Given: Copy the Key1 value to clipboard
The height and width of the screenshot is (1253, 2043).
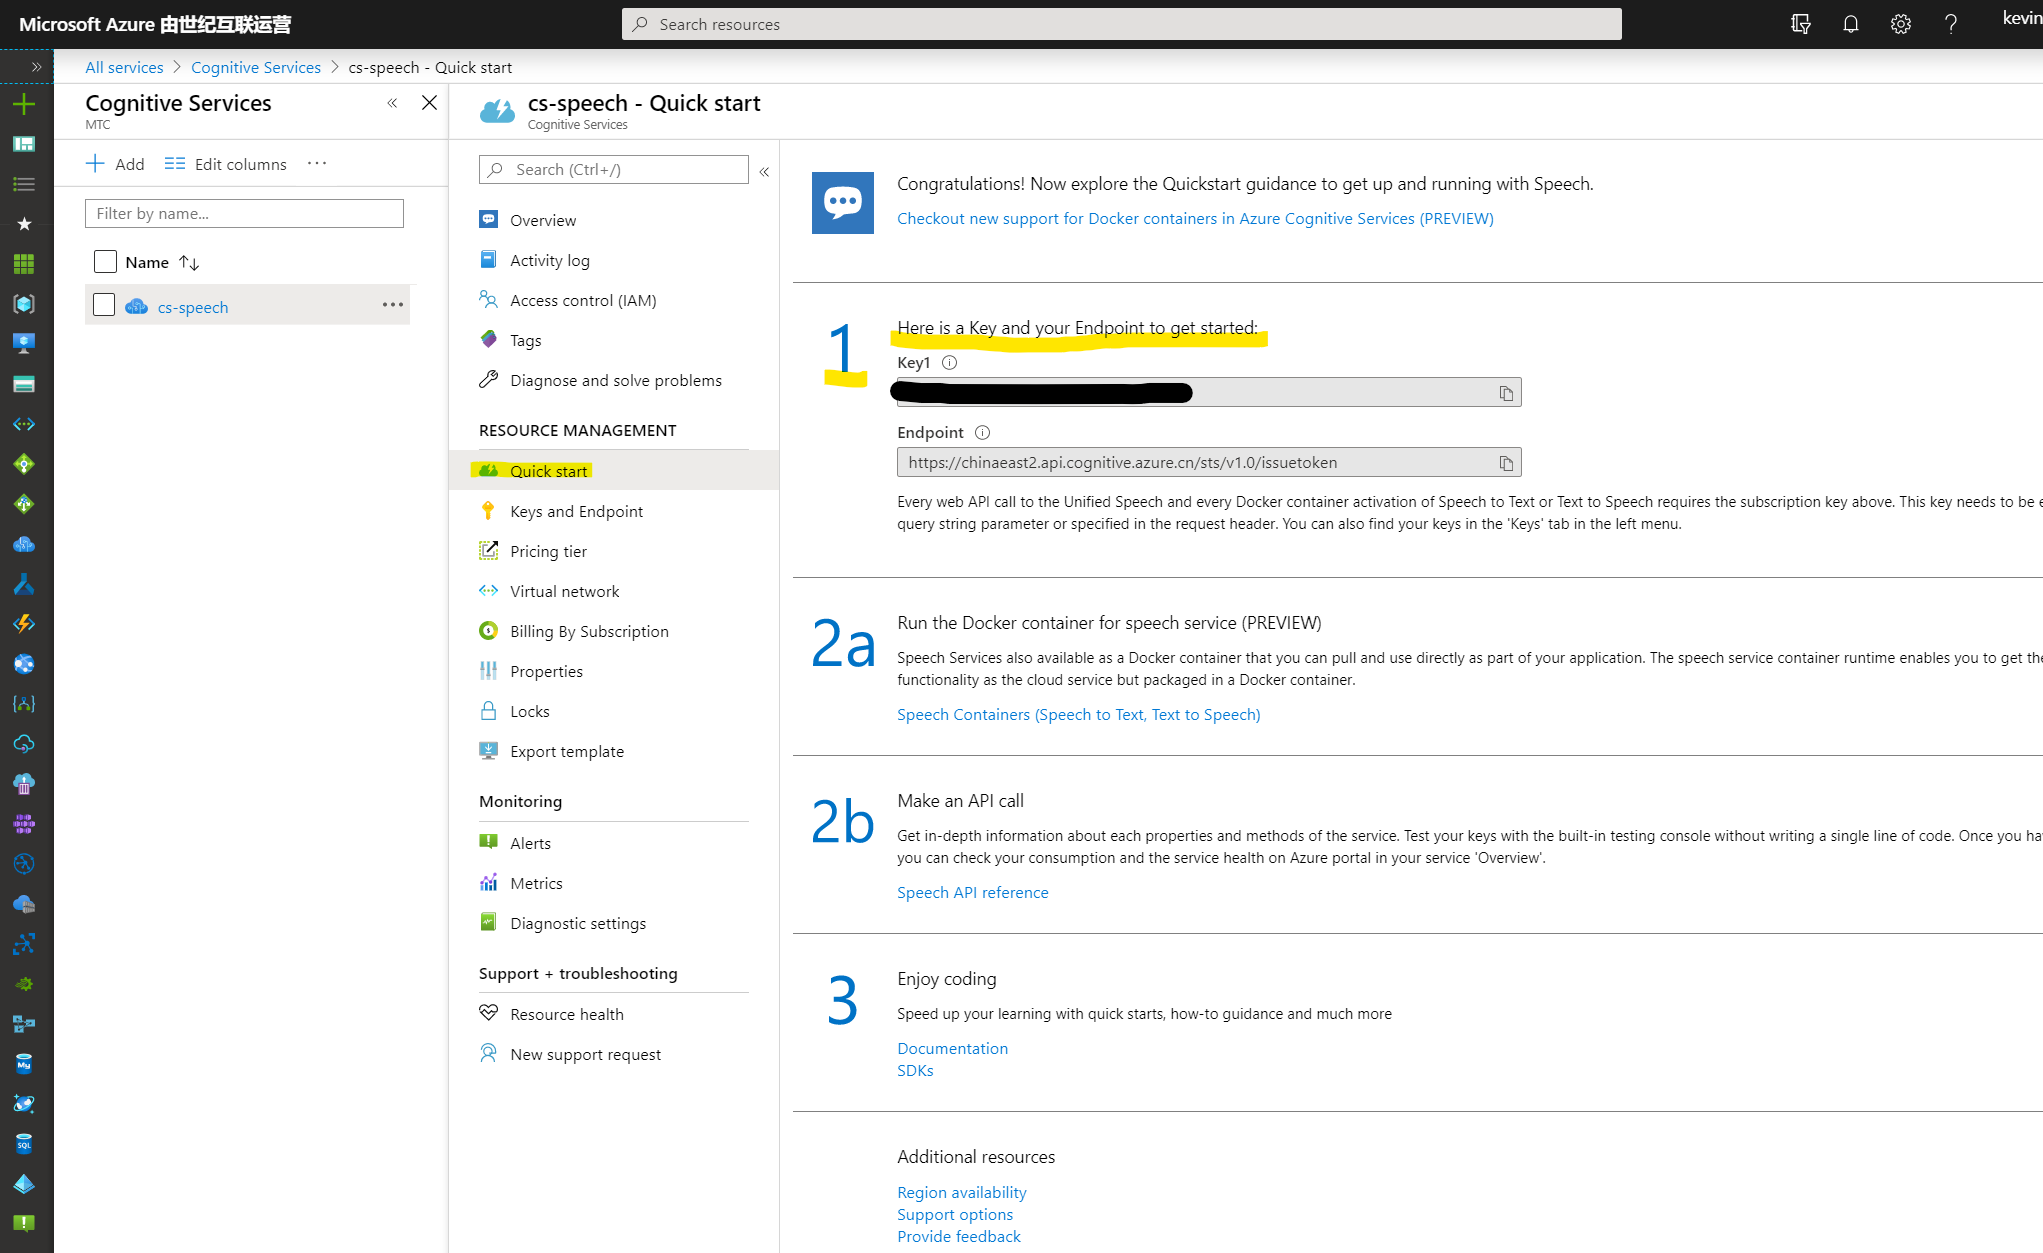Looking at the screenshot, I should tap(1506, 393).
